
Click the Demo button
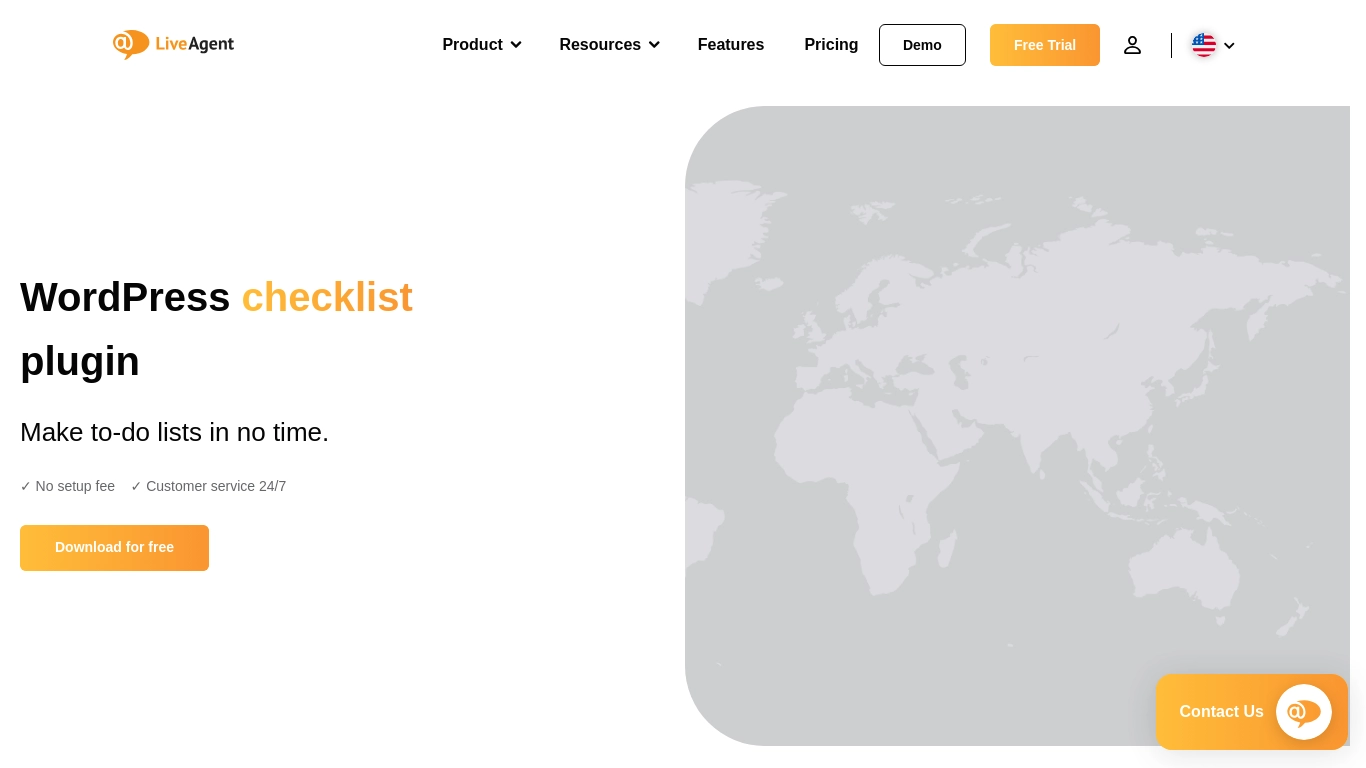point(921,45)
